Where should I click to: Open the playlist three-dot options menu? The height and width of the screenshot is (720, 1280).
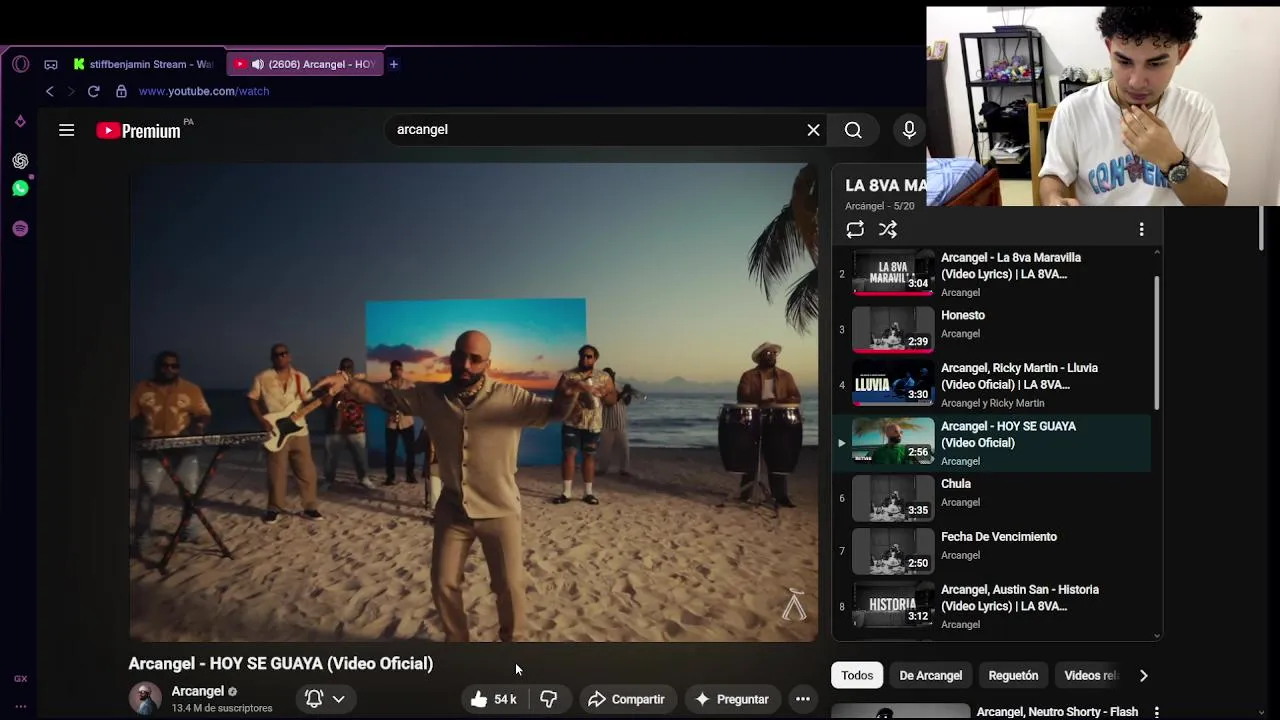(x=1141, y=230)
